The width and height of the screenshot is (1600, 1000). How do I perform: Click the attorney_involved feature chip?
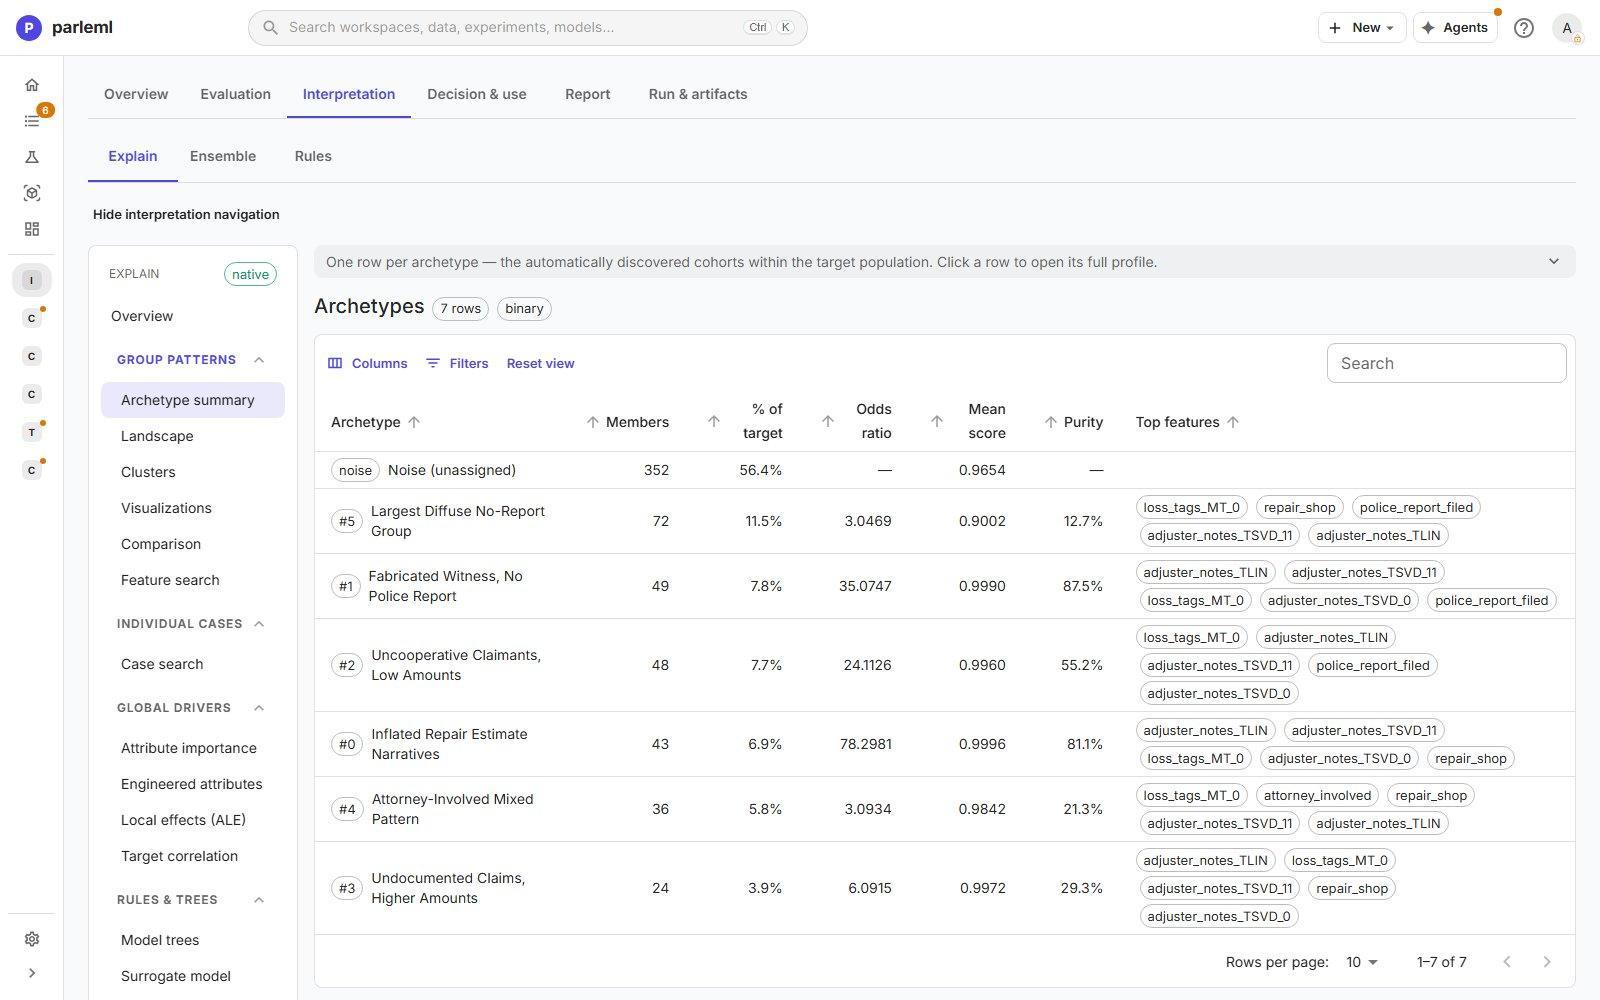click(1317, 795)
